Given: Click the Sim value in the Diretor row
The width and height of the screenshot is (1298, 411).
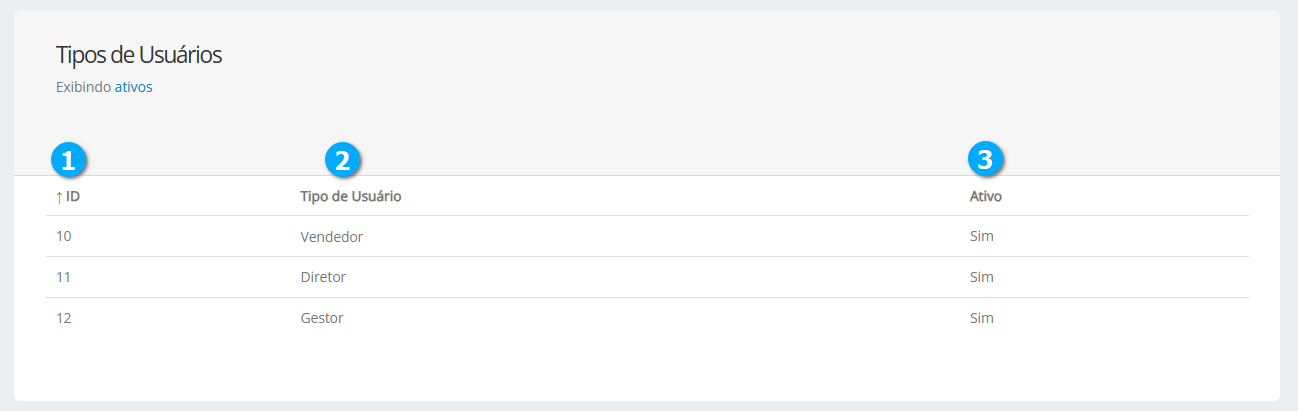Looking at the screenshot, I should pos(982,277).
